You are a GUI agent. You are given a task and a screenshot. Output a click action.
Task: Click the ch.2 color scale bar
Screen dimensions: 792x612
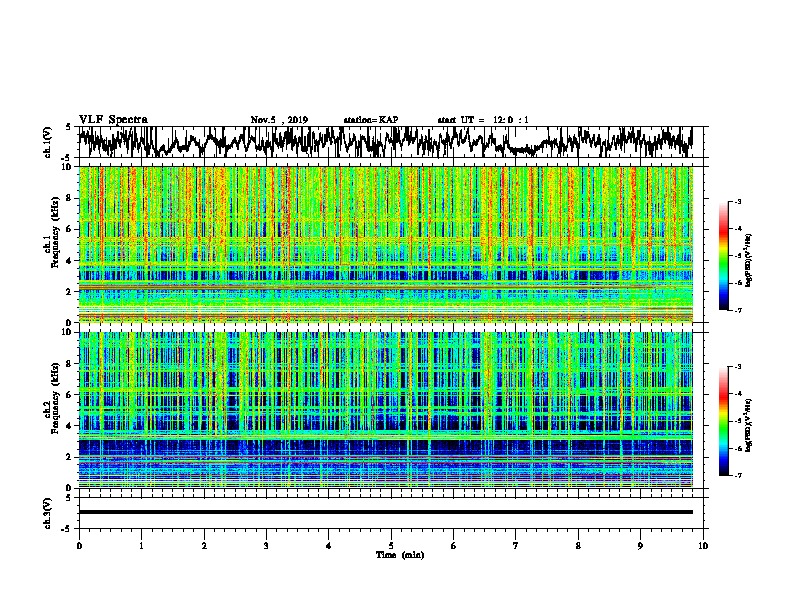(723, 421)
